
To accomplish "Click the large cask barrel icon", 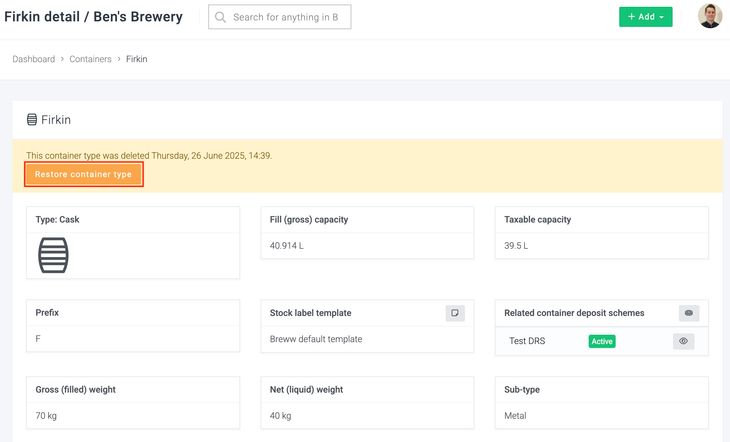I will pyautogui.click(x=53, y=255).
